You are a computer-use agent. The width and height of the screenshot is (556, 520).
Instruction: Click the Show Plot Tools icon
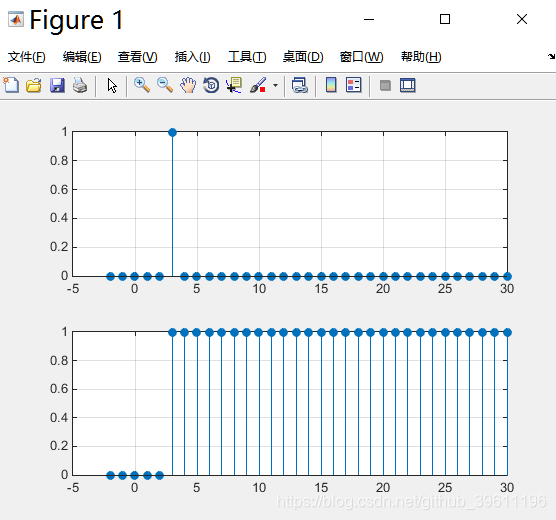tap(408, 85)
